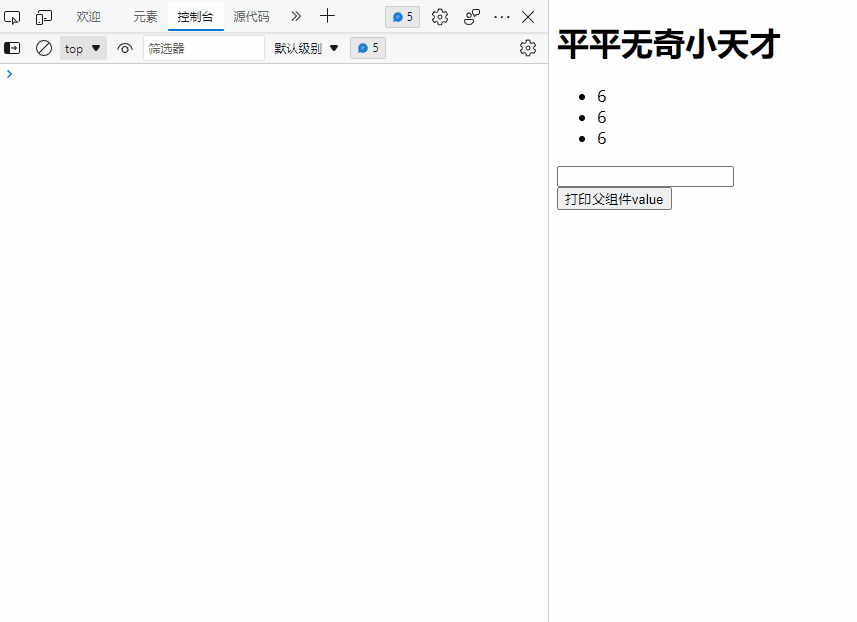This screenshot has height=622, width=857.
Task: Click inside the 筛选器 filter input
Action: point(203,47)
